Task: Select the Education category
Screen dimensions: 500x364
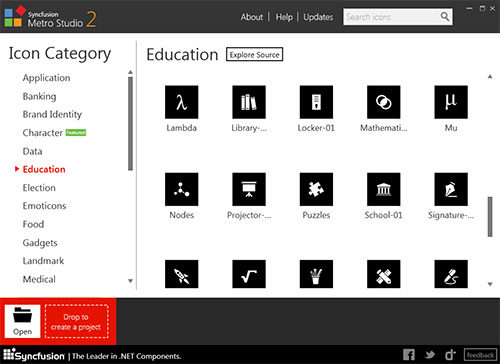Action: click(44, 169)
